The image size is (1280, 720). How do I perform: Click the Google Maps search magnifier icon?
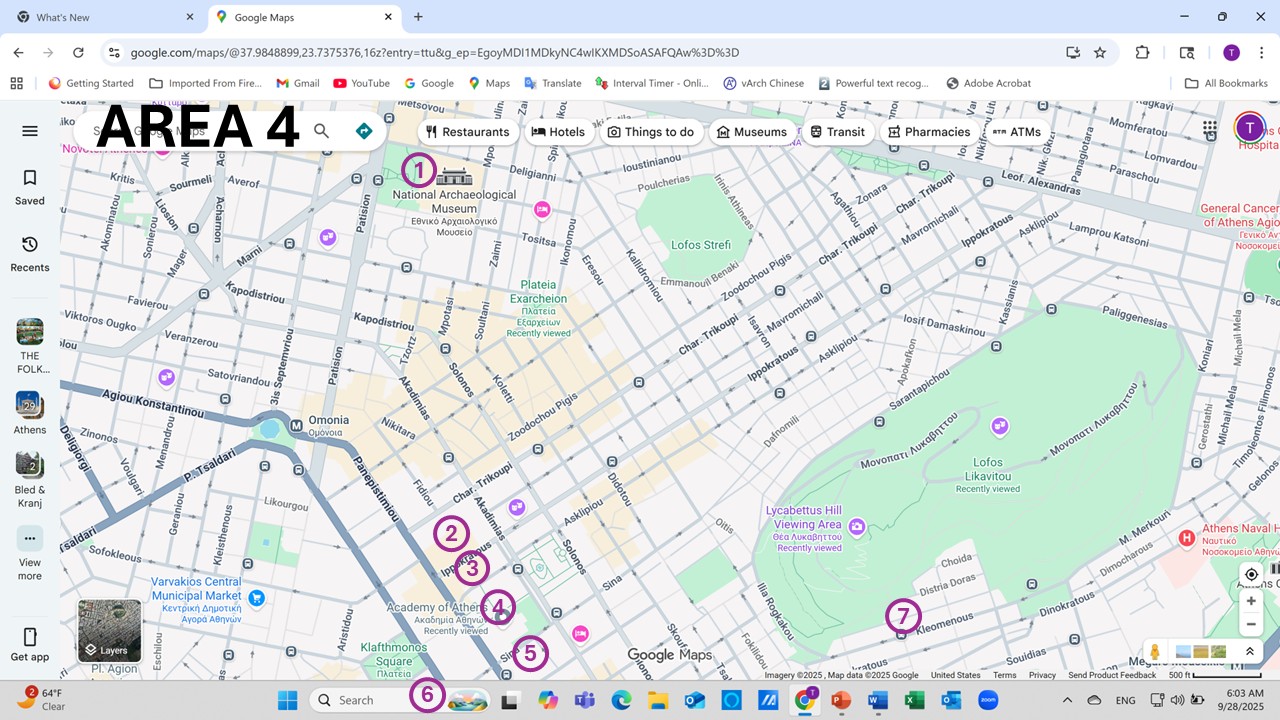click(x=321, y=131)
